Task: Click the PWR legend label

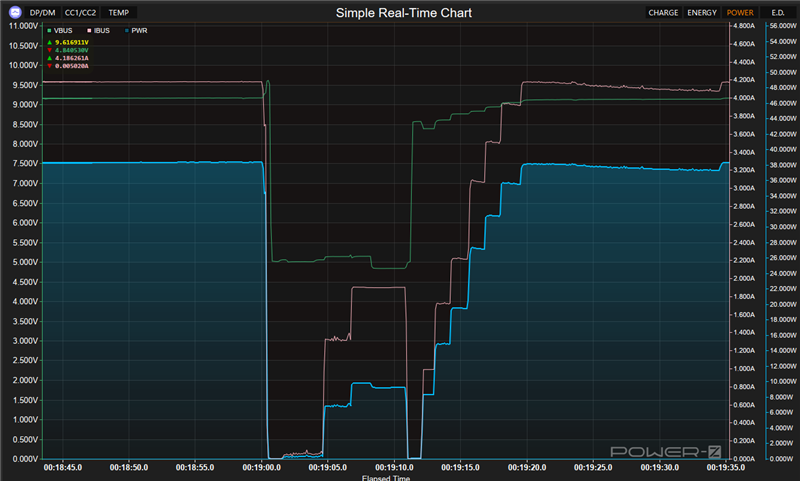Action: point(139,31)
